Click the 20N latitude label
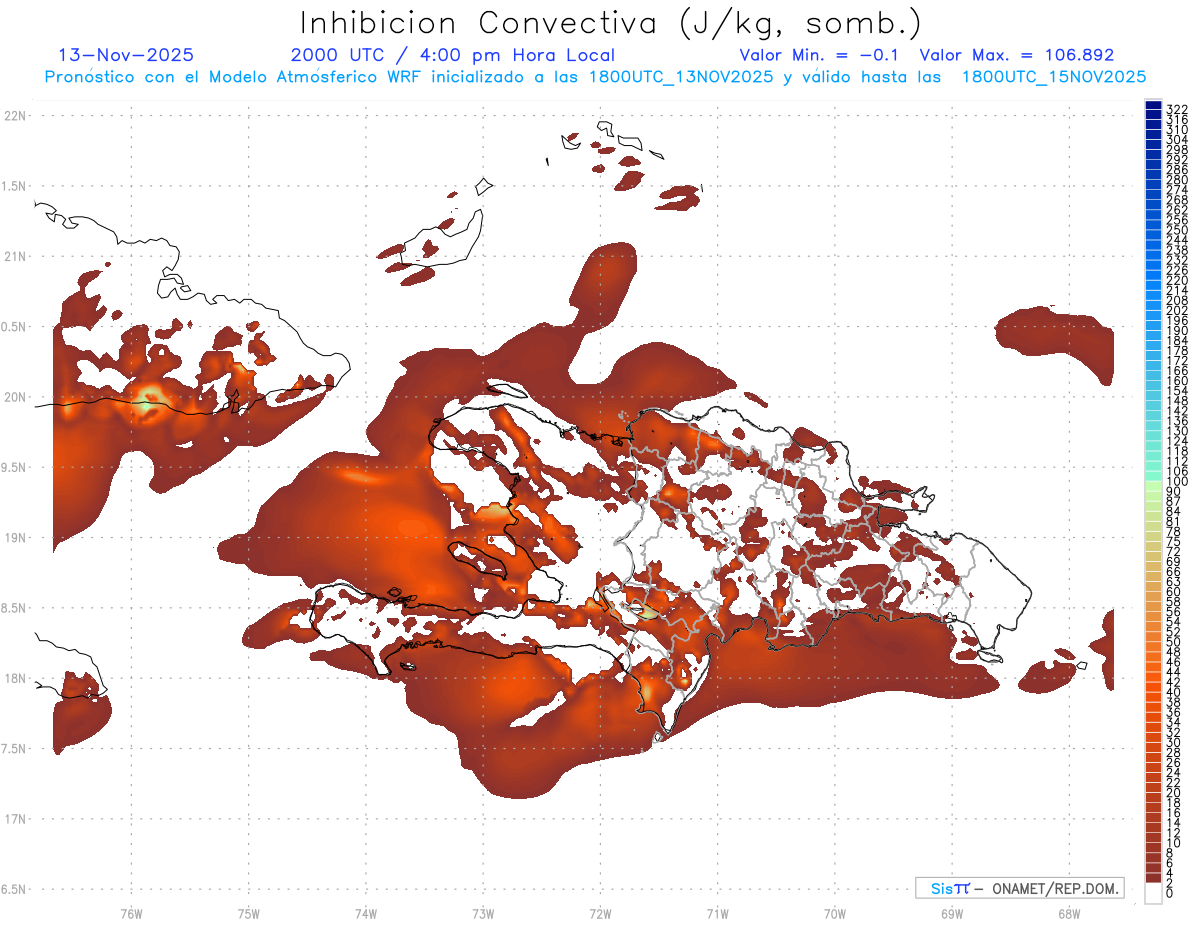The image size is (1200, 927). pyautogui.click(x=15, y=397)
